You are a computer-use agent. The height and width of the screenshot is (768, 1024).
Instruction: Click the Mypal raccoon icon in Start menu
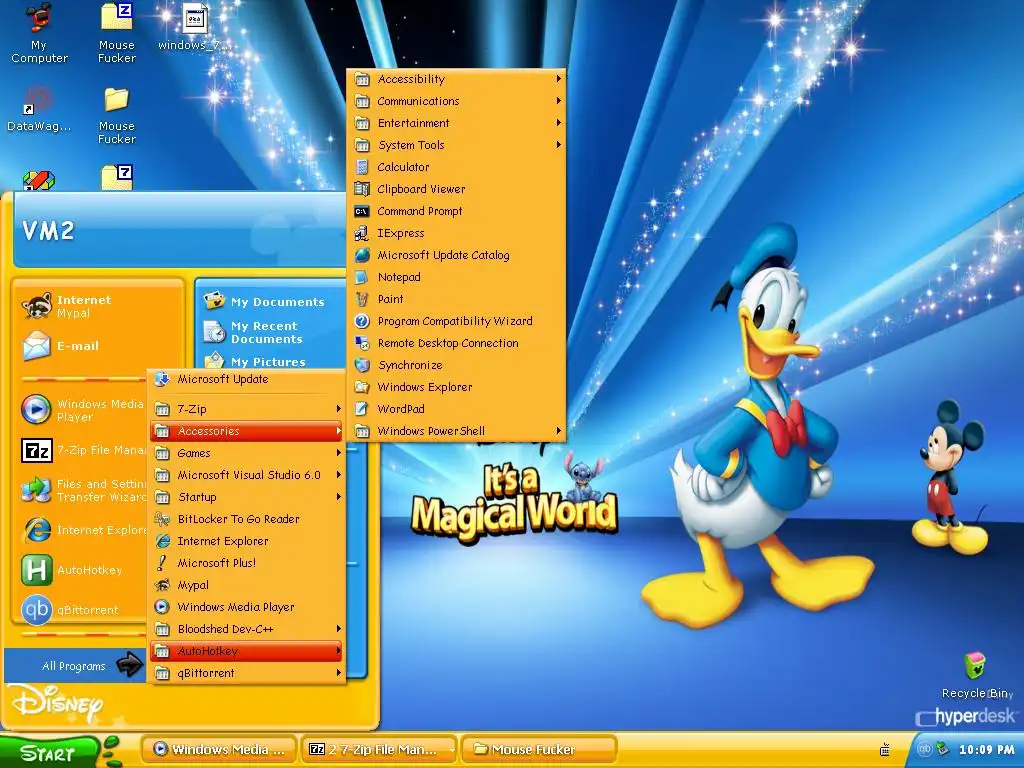pos(37,306)
